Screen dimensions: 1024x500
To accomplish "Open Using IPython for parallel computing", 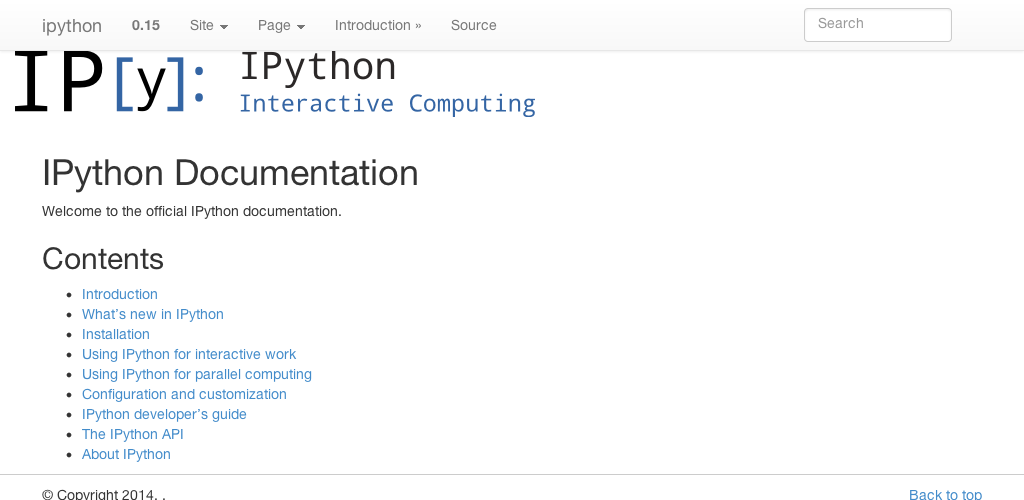I will pyautogui.click(x=197, y=374).
